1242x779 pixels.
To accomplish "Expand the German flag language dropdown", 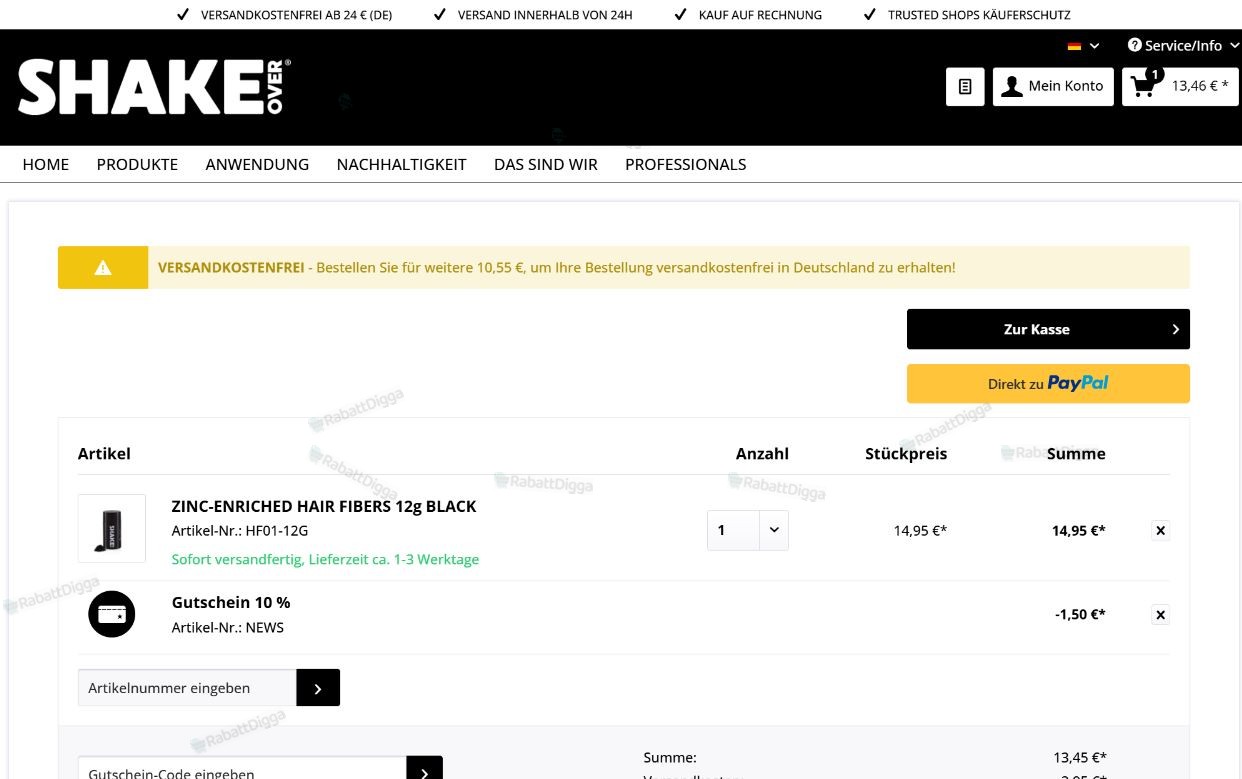I will coord(1083,46).
